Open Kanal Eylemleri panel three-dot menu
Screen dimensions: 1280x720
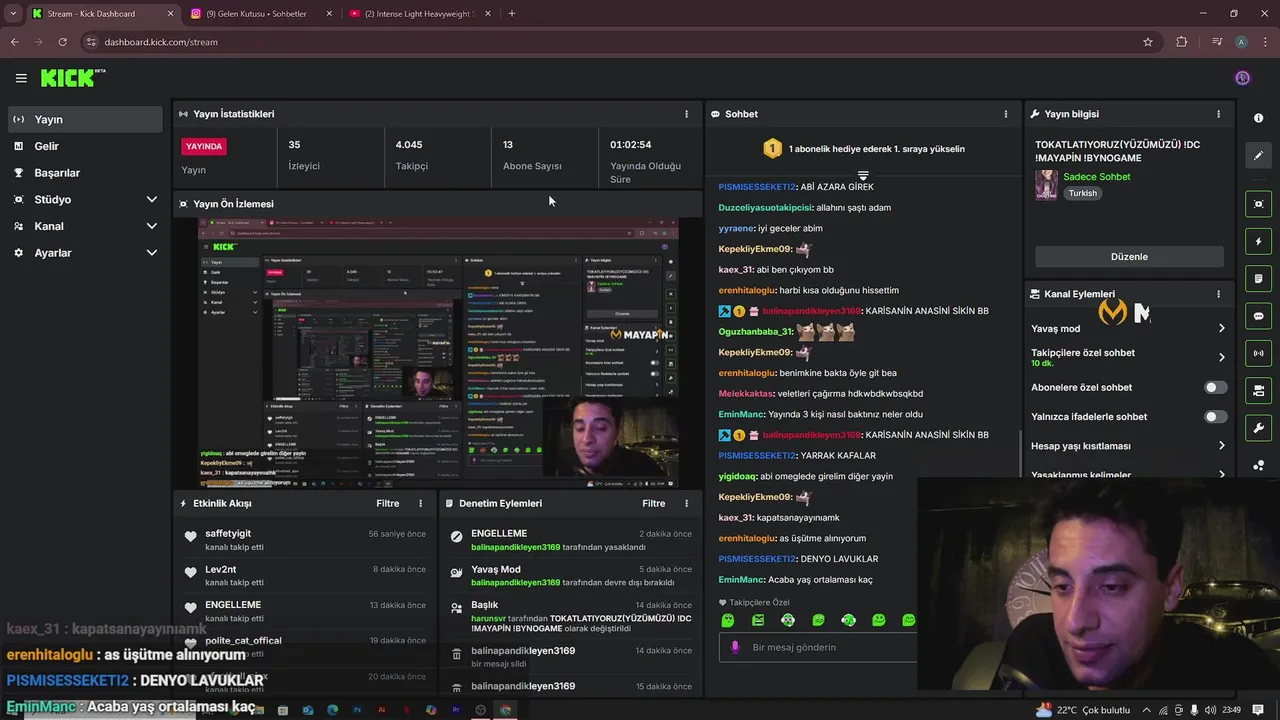1218,294
